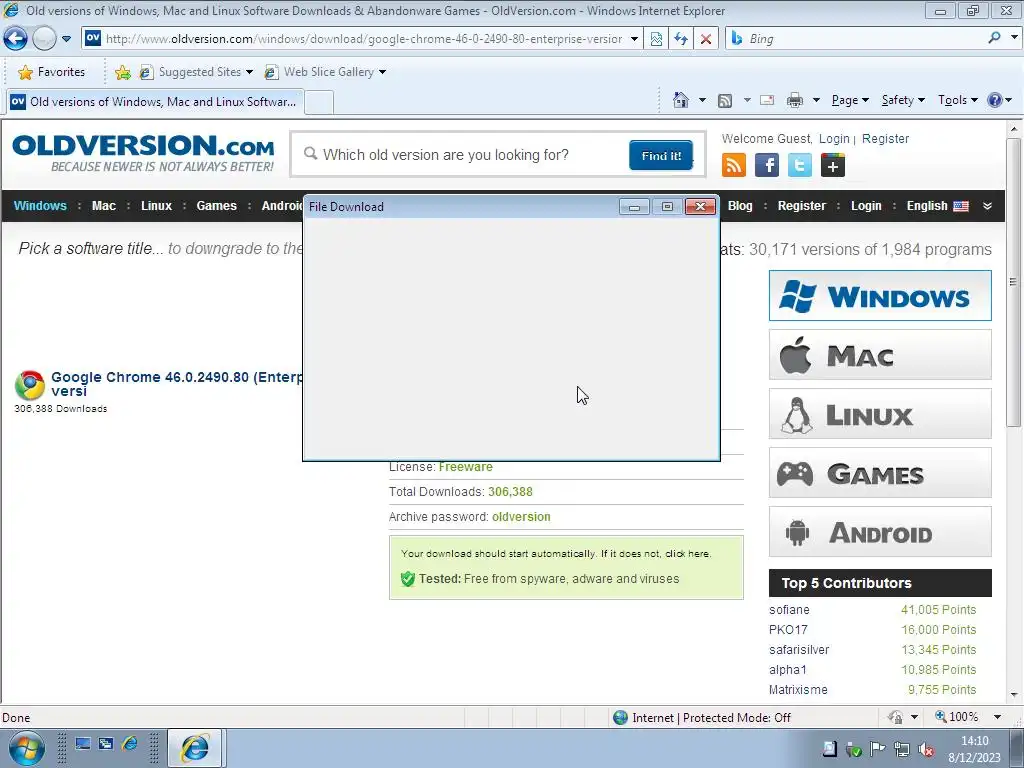The height and width of the screenshot is (768, 1024).
Task: Click the blue Help question mark icon
Action: [995, 100]
